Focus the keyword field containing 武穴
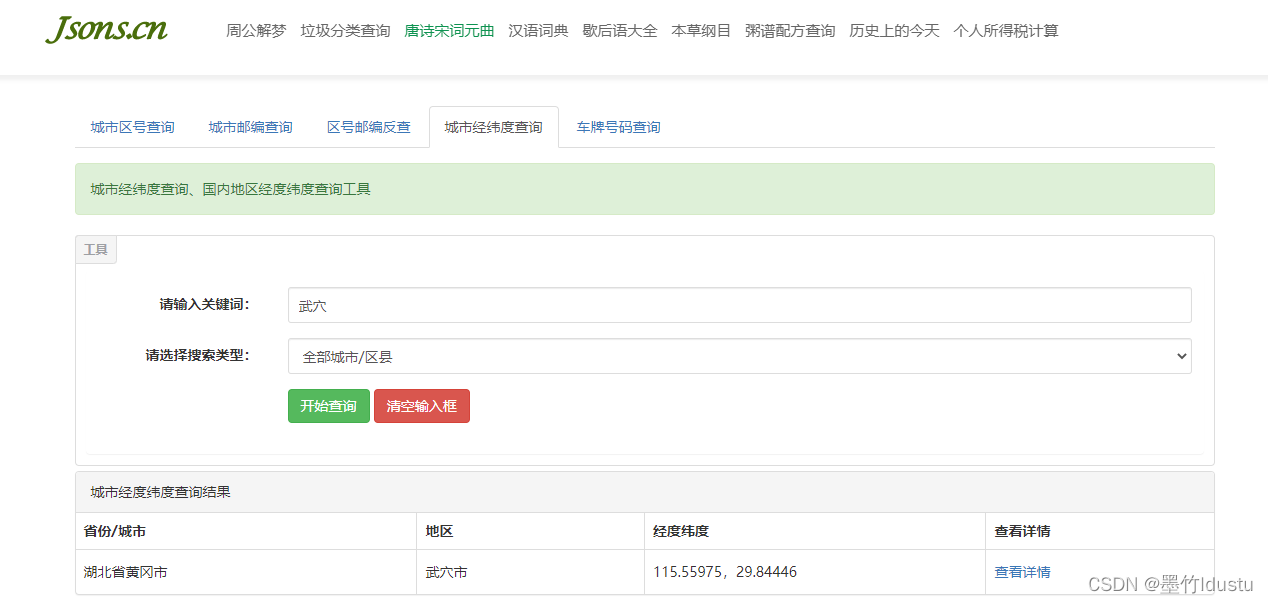1268x603 pixels. [739, 305]
